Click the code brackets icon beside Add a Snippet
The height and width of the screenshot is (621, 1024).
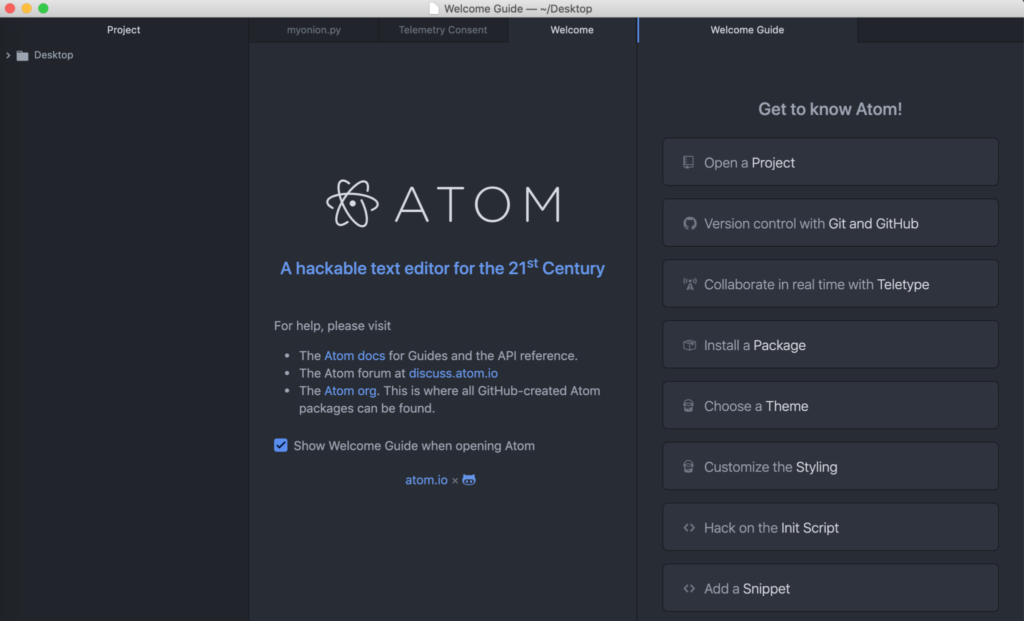point(689,588)
